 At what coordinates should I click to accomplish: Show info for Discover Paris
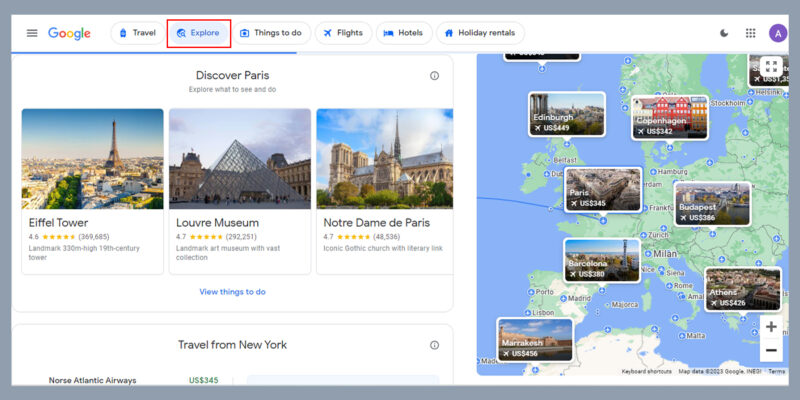(x=434, y=76)
